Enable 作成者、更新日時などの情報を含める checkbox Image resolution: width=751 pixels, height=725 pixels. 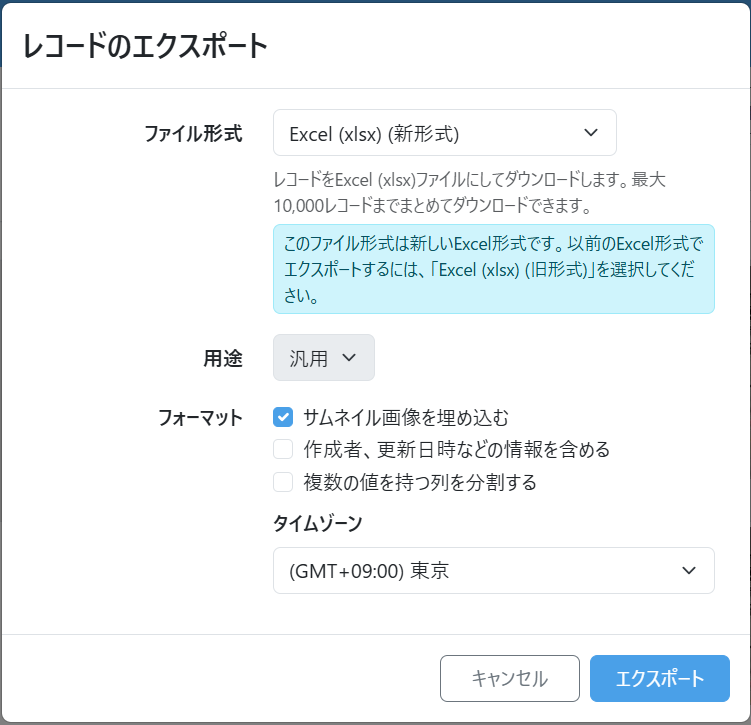pyautogui.click(x=283, y=449)
